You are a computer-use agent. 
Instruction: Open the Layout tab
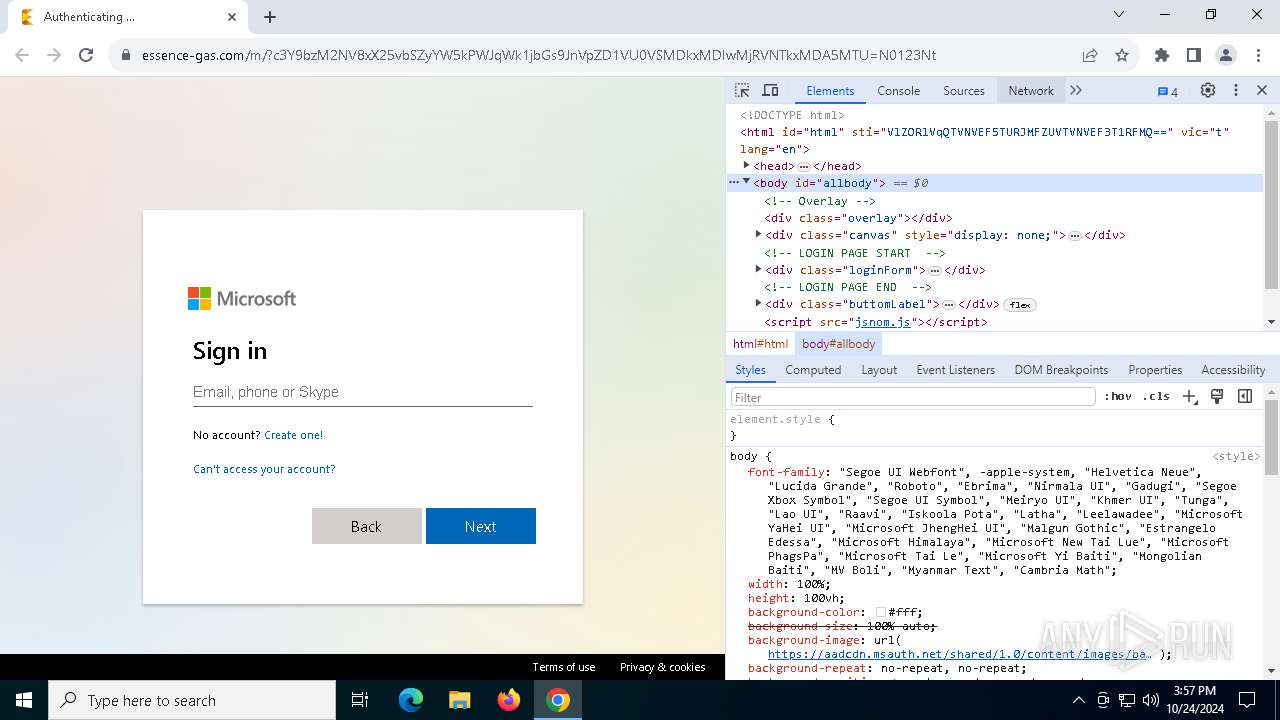tap(879, 370)
